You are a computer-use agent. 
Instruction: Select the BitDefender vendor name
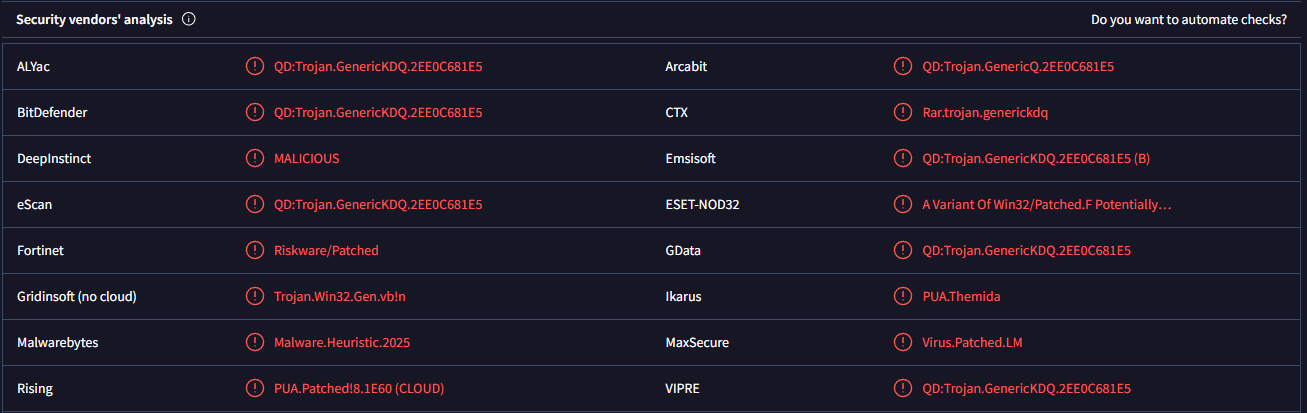point(52,112)
